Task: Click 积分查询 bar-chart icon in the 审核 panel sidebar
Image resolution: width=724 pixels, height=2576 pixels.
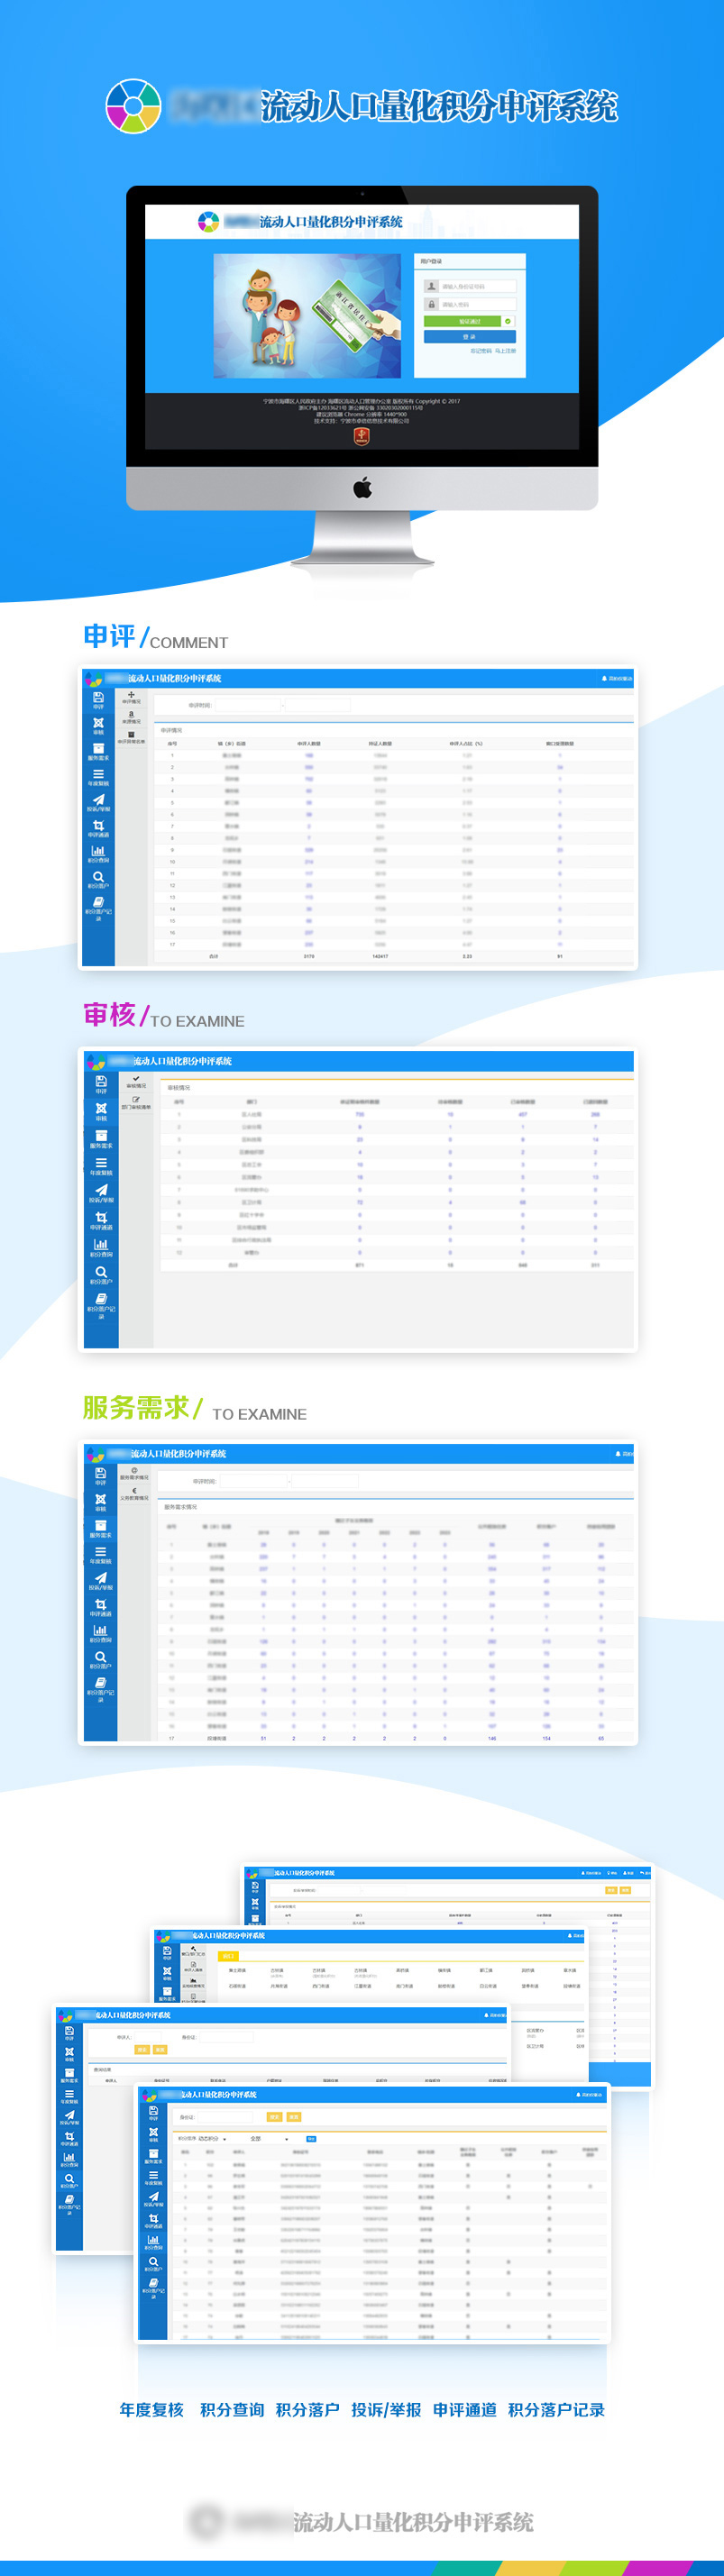Action: pos(101,1246)
